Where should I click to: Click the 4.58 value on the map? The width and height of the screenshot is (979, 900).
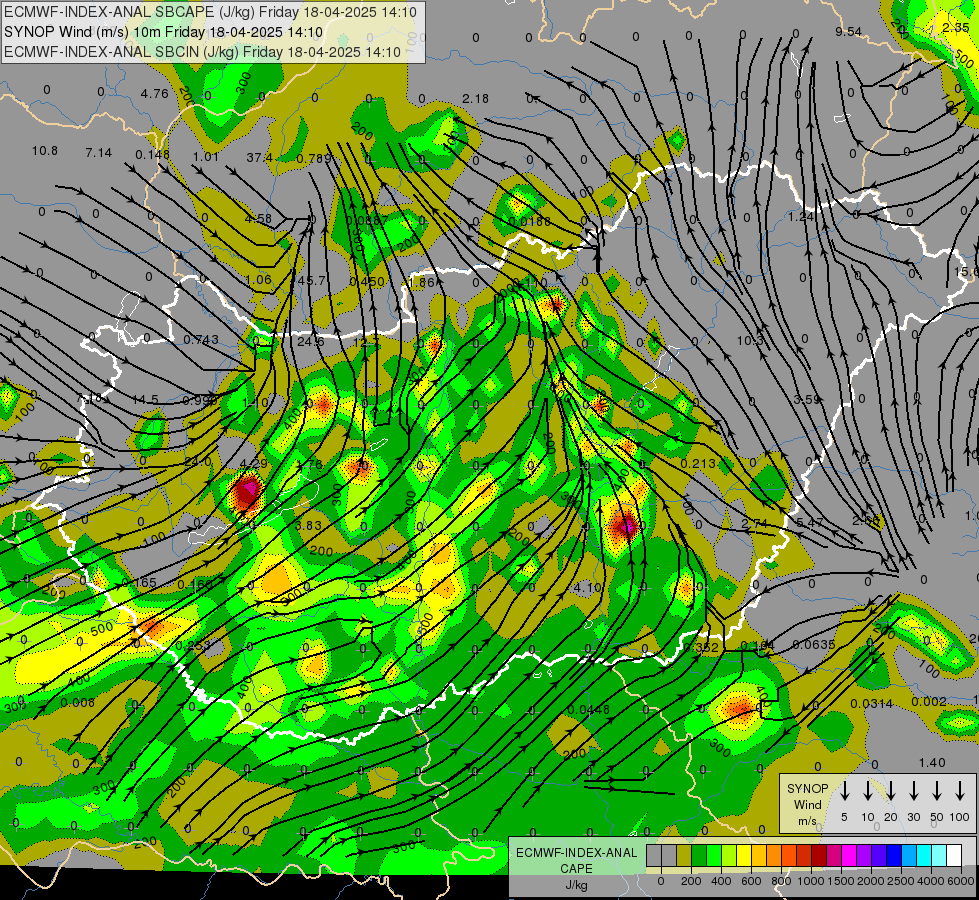pyautogui.click(x=258, y=219)
